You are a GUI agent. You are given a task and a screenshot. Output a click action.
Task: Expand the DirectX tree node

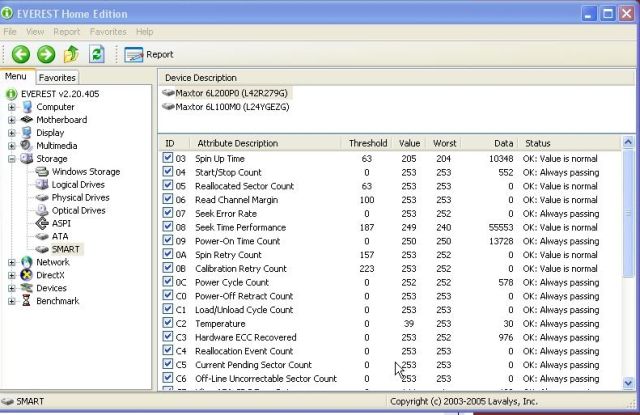click(12, 275)
